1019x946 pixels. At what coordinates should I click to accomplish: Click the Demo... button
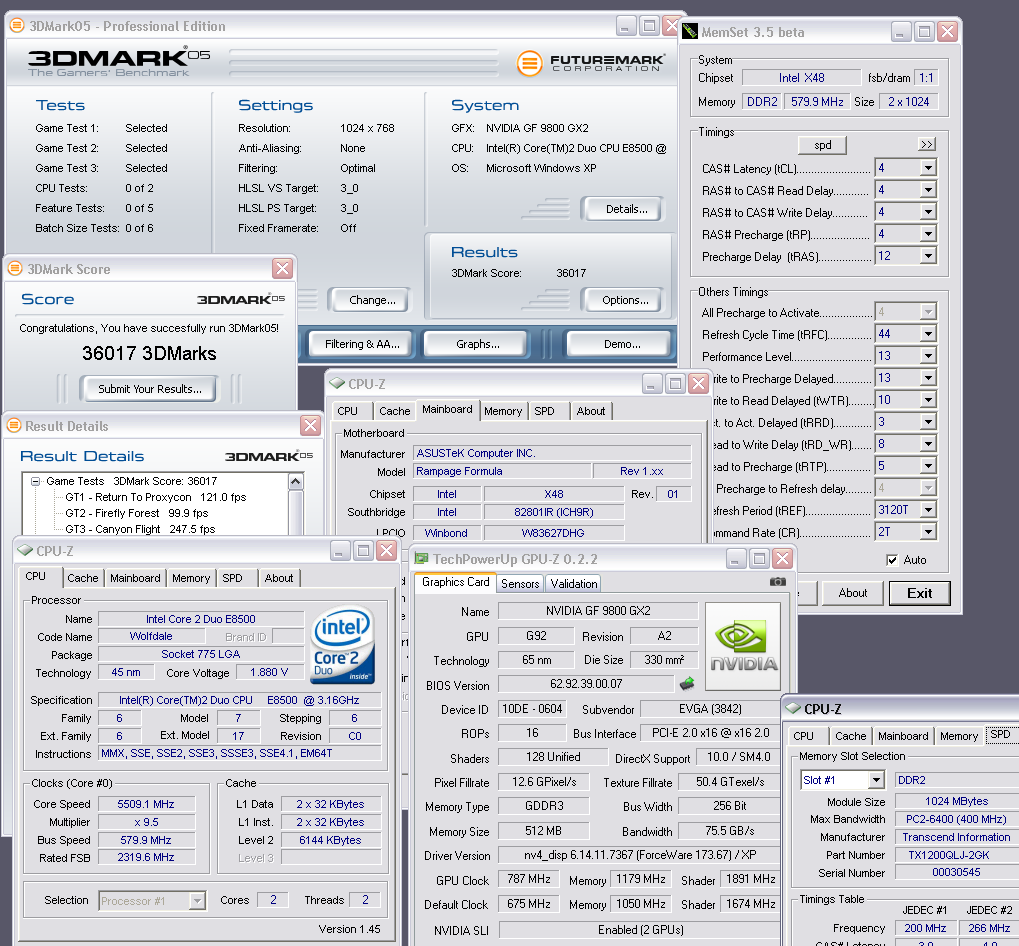pos(621,344)
